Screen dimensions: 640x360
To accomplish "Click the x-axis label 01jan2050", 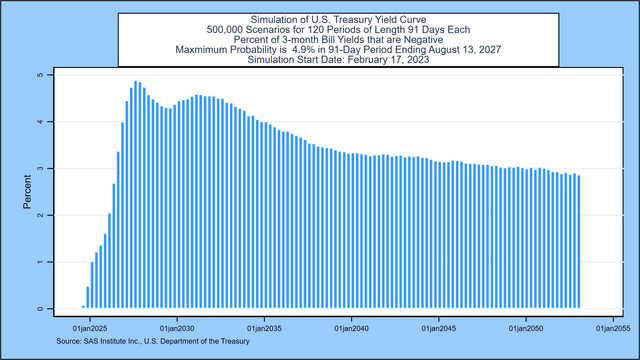I will [526, 328].
